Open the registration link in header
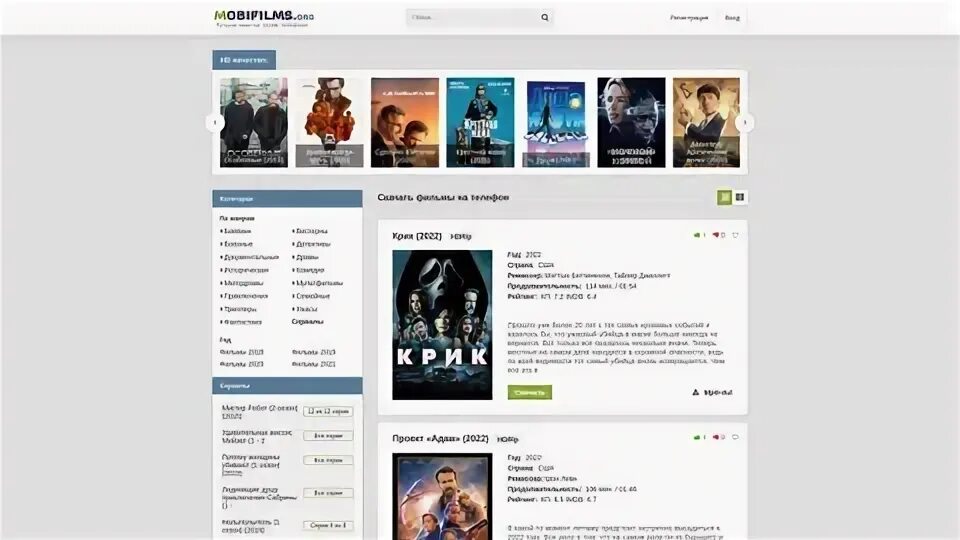The width and height of the screenshot is (960, 540). 689,18
